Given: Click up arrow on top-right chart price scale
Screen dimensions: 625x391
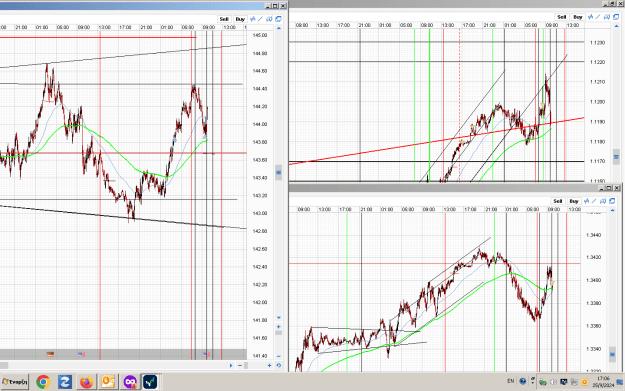Looking at the screenshot, I should [616, 26].
